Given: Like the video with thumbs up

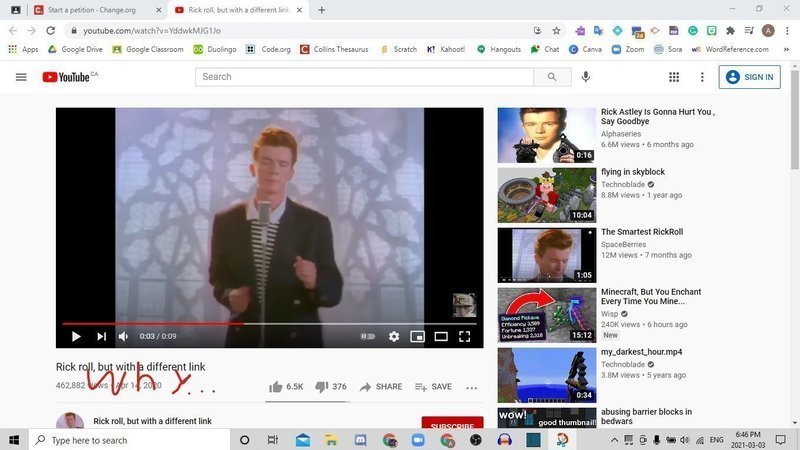Looking at the screenshot, I should 286,387.
